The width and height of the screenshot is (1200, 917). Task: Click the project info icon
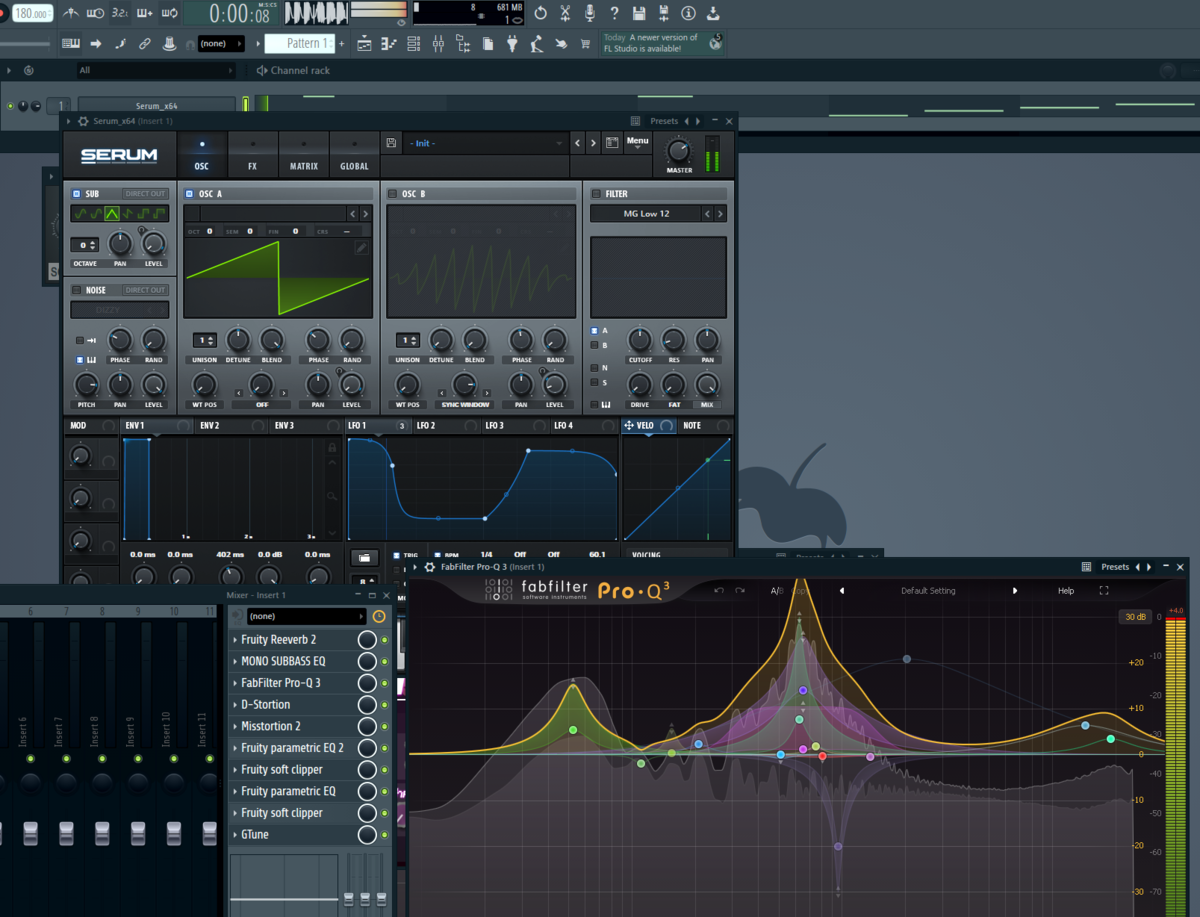688,13
